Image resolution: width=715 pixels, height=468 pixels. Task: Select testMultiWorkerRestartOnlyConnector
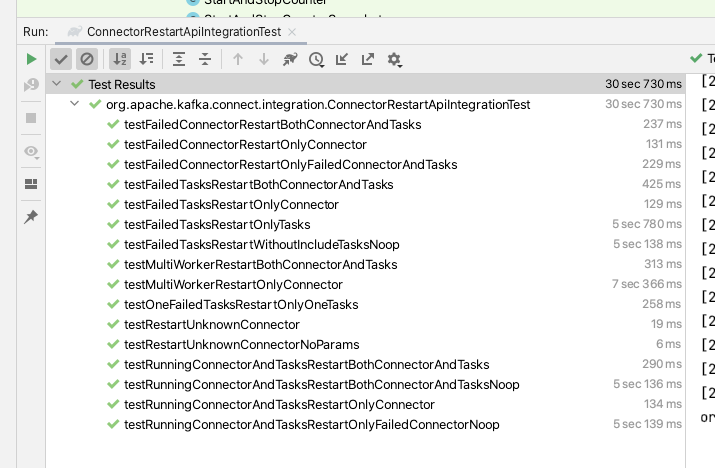click(x=365, y=285)
